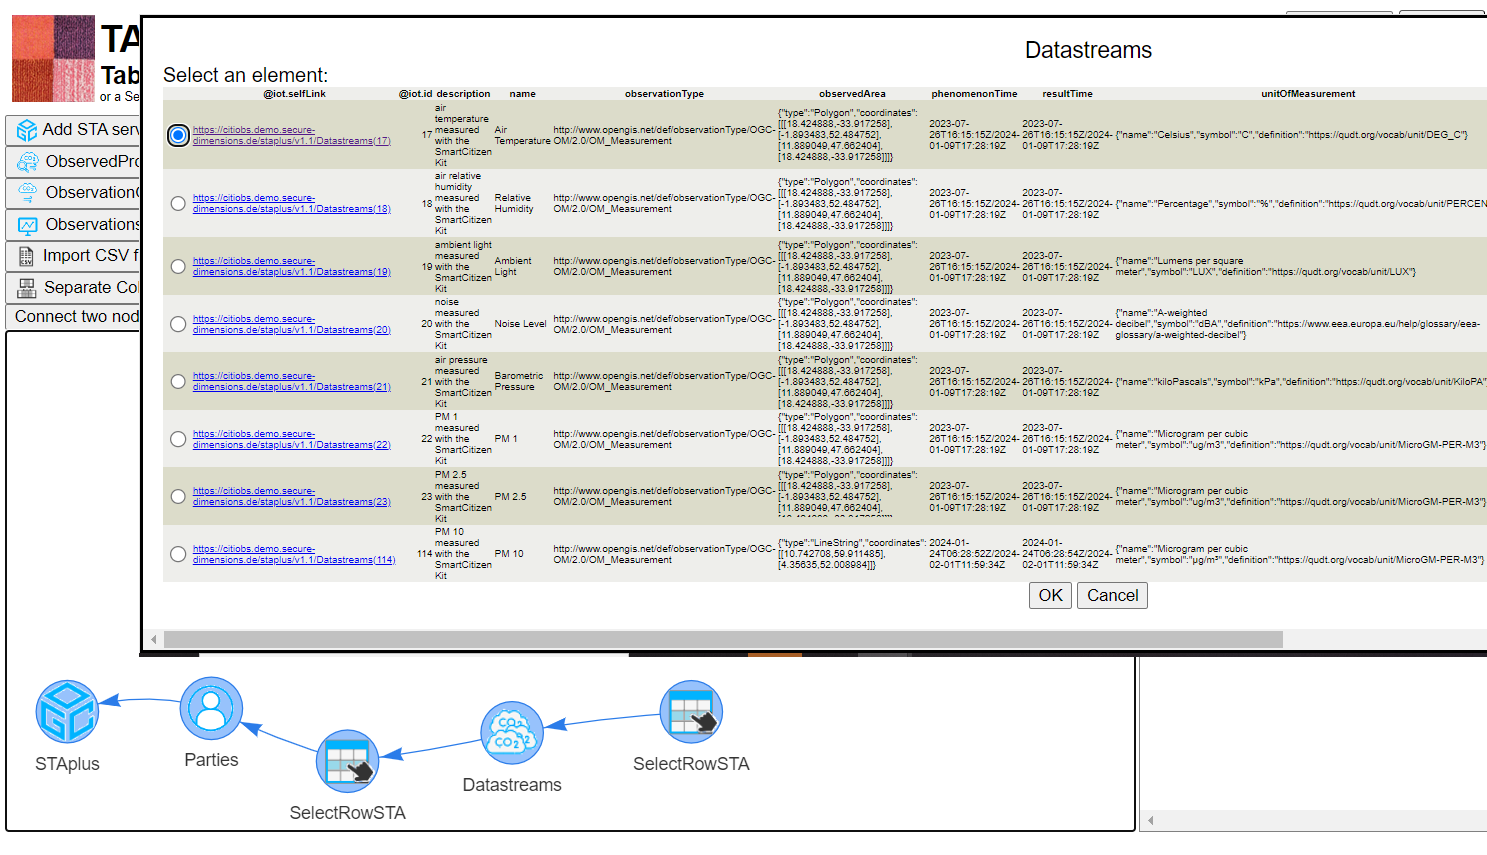Viewport: 1487px width, 855px height.
Task: Open the Datastreams(19) selfLink URL
Action: point(291,266)
